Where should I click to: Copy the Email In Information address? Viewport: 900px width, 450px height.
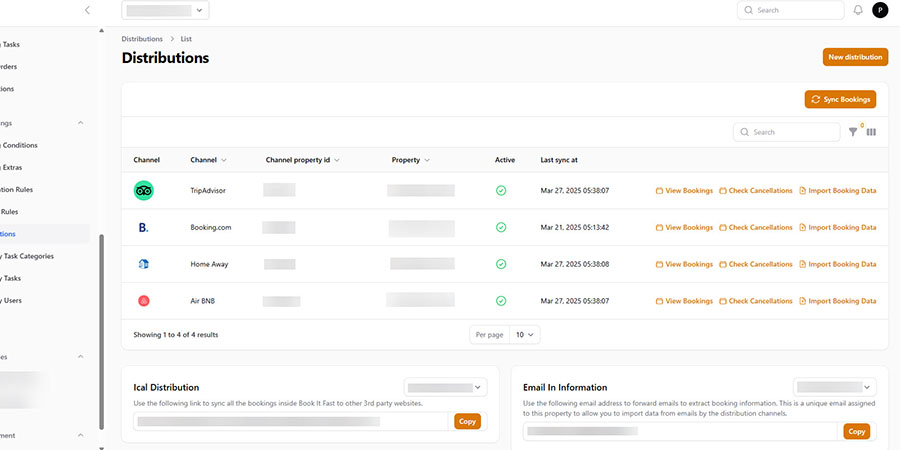[856, 431]
